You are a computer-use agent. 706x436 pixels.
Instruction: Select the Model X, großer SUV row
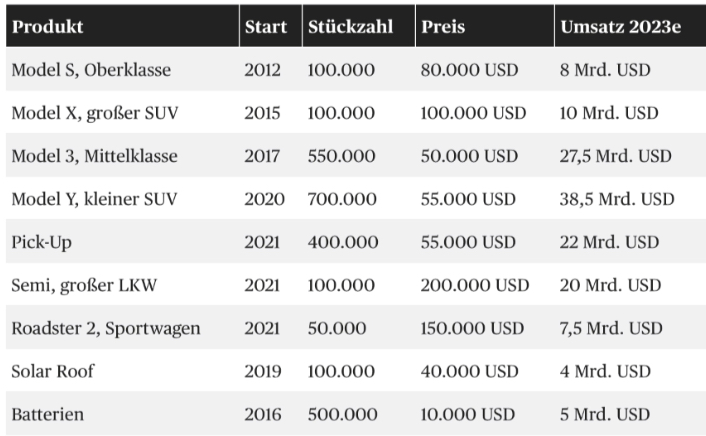click(356, 113)
